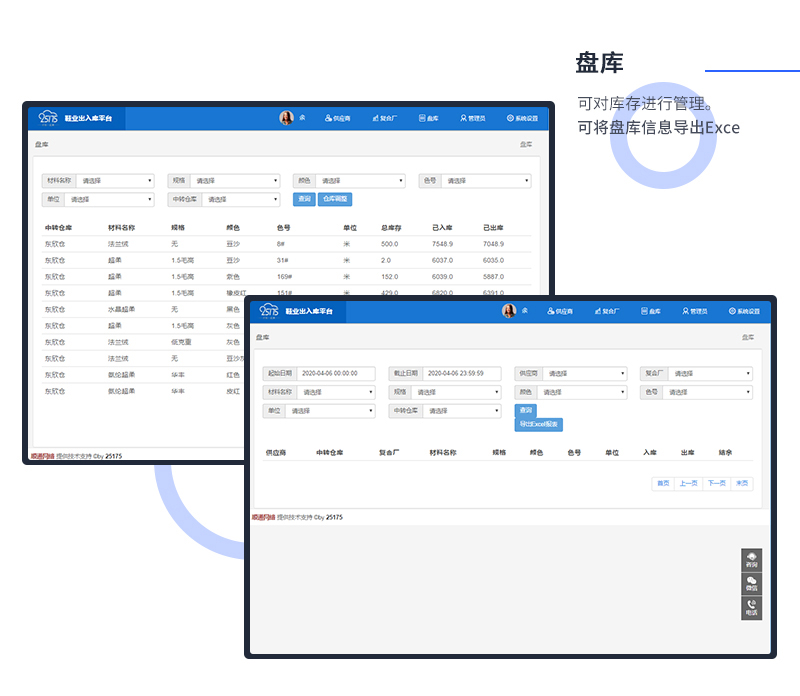Viewport: 800px width, 696px height.
Task: Go to 下一页 next page in pagination
Action: (716, 483)
